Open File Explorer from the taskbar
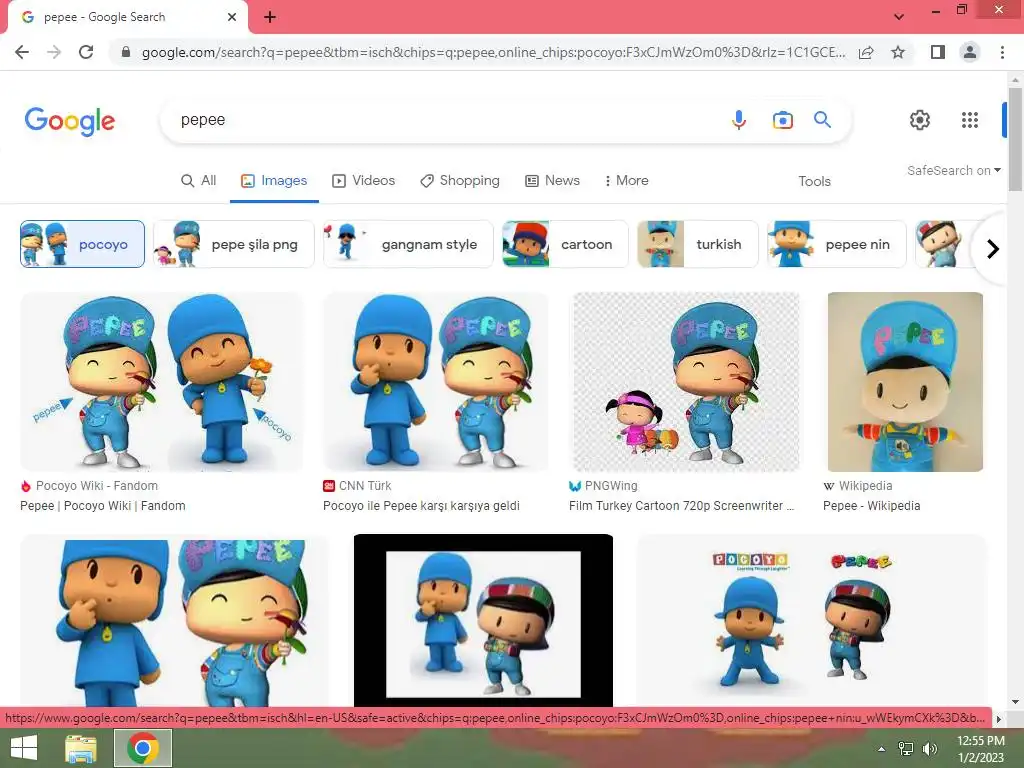 [x=81, y=748]
